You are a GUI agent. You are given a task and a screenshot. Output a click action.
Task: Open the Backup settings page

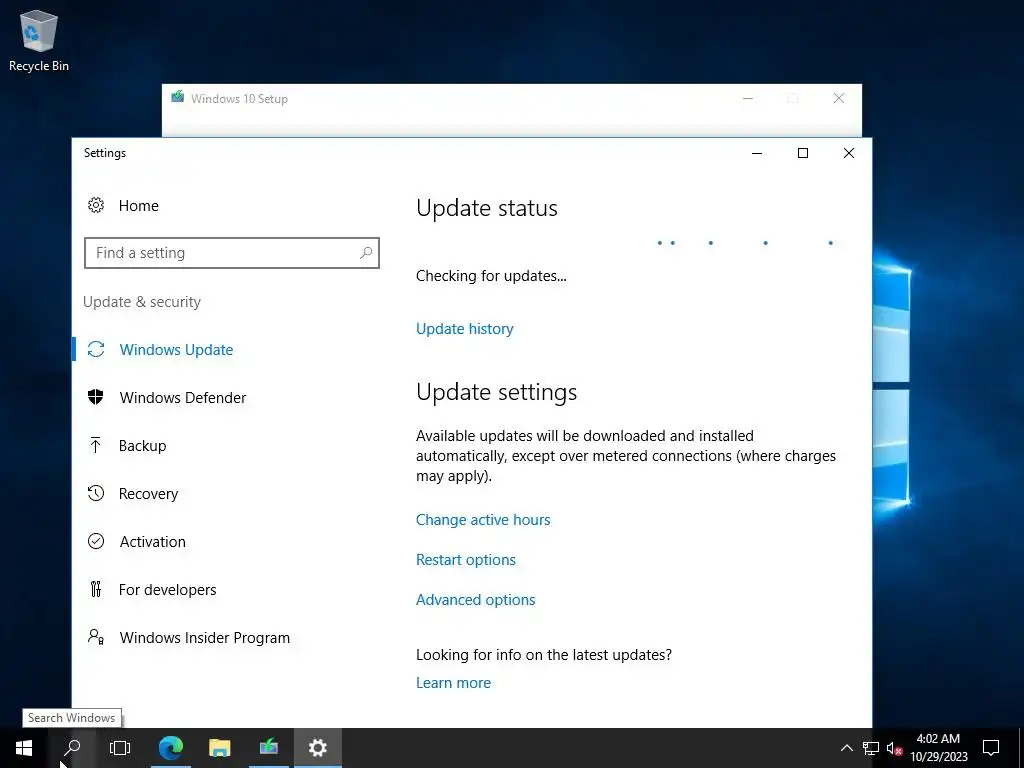pos(142,445)
